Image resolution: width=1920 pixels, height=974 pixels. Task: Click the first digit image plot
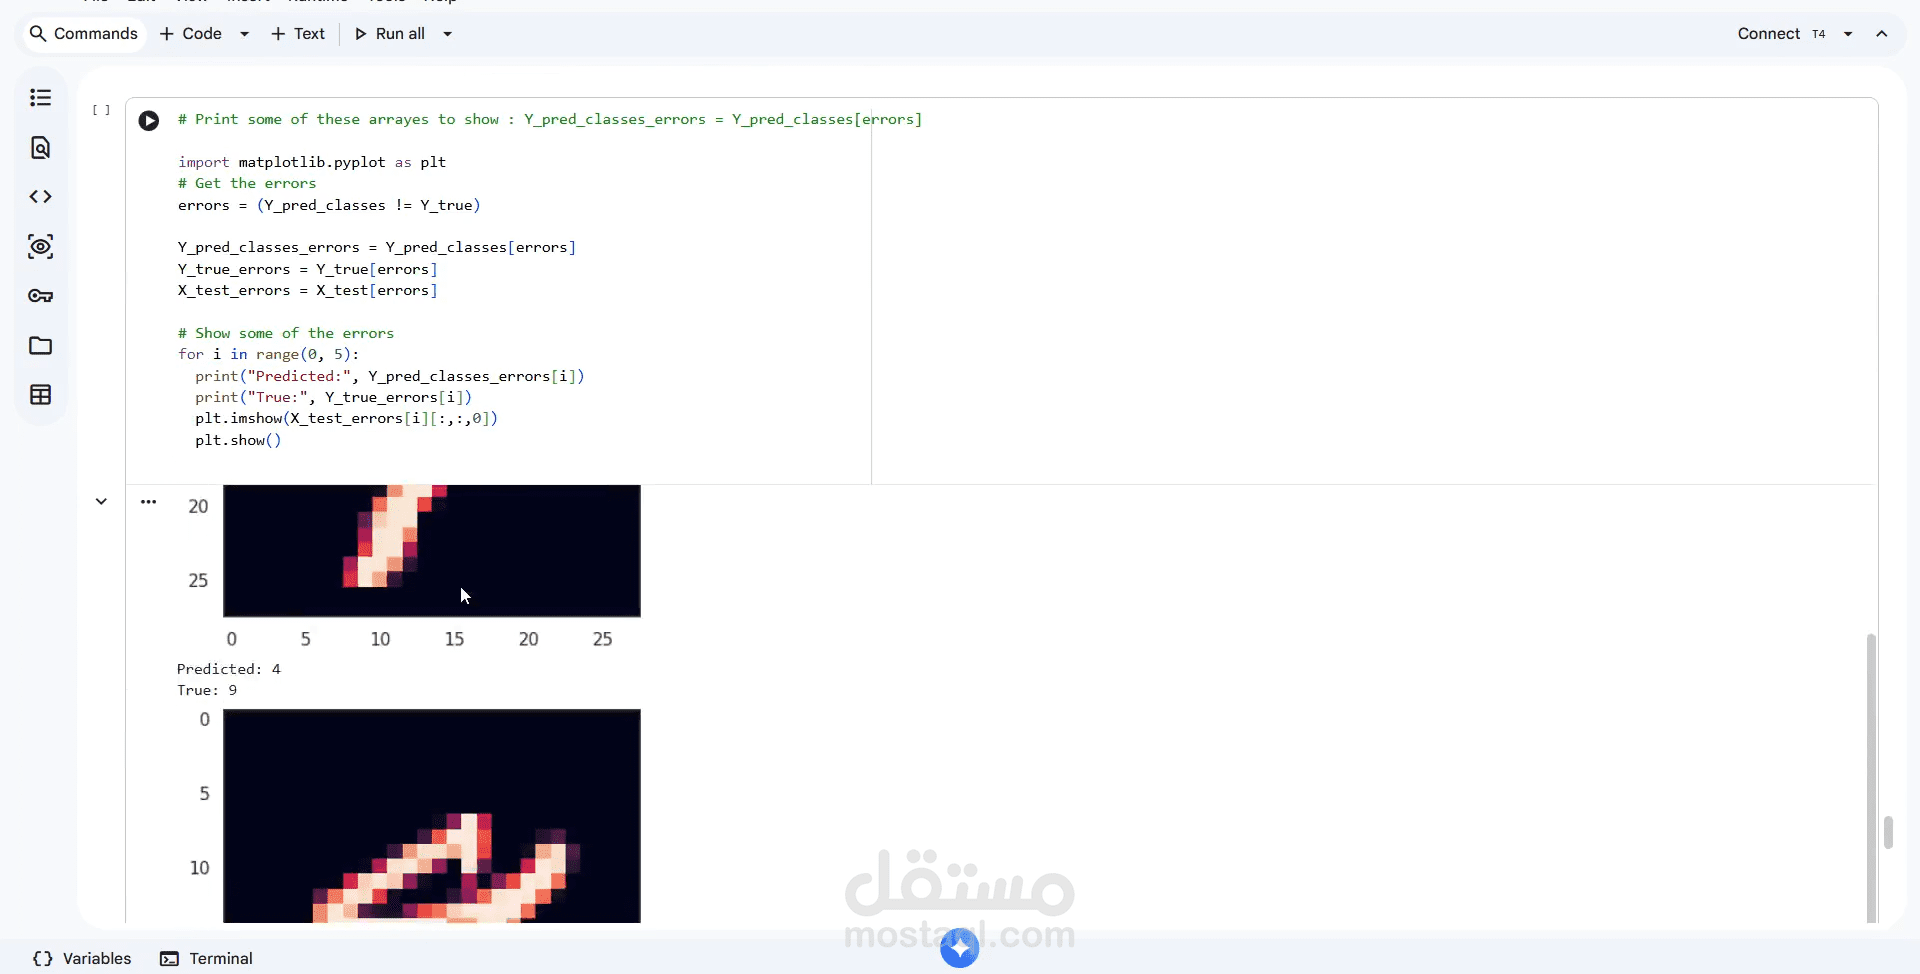(432, 551)
